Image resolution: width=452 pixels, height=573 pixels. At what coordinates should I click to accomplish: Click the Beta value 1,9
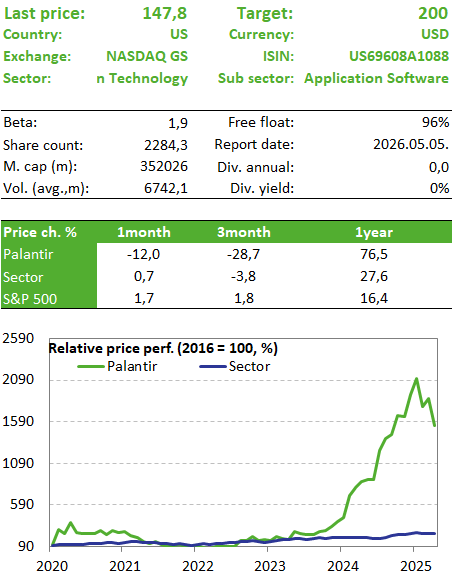pyautogui.click(x=178, y=123)
